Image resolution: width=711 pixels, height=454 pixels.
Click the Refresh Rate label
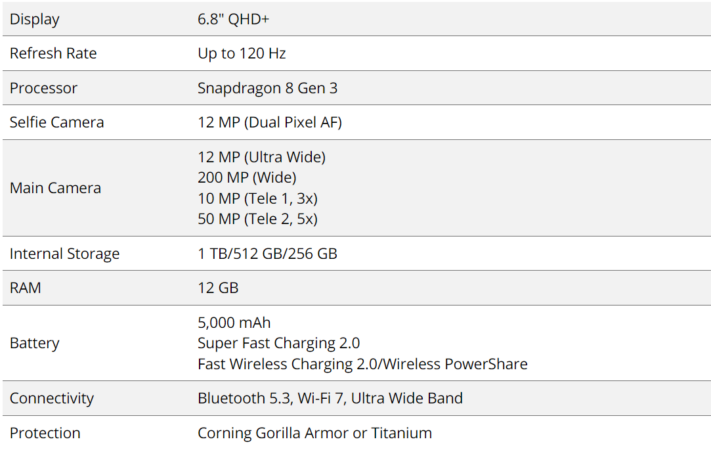tap(53, 53)
